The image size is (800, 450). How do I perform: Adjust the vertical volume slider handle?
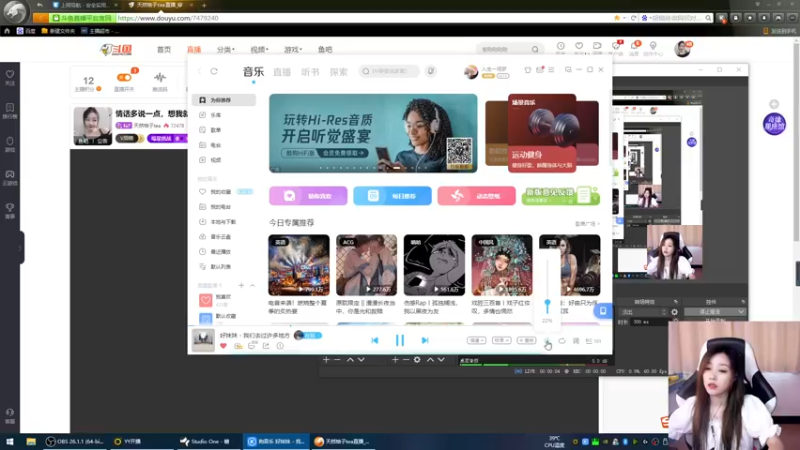pos(547,304)
